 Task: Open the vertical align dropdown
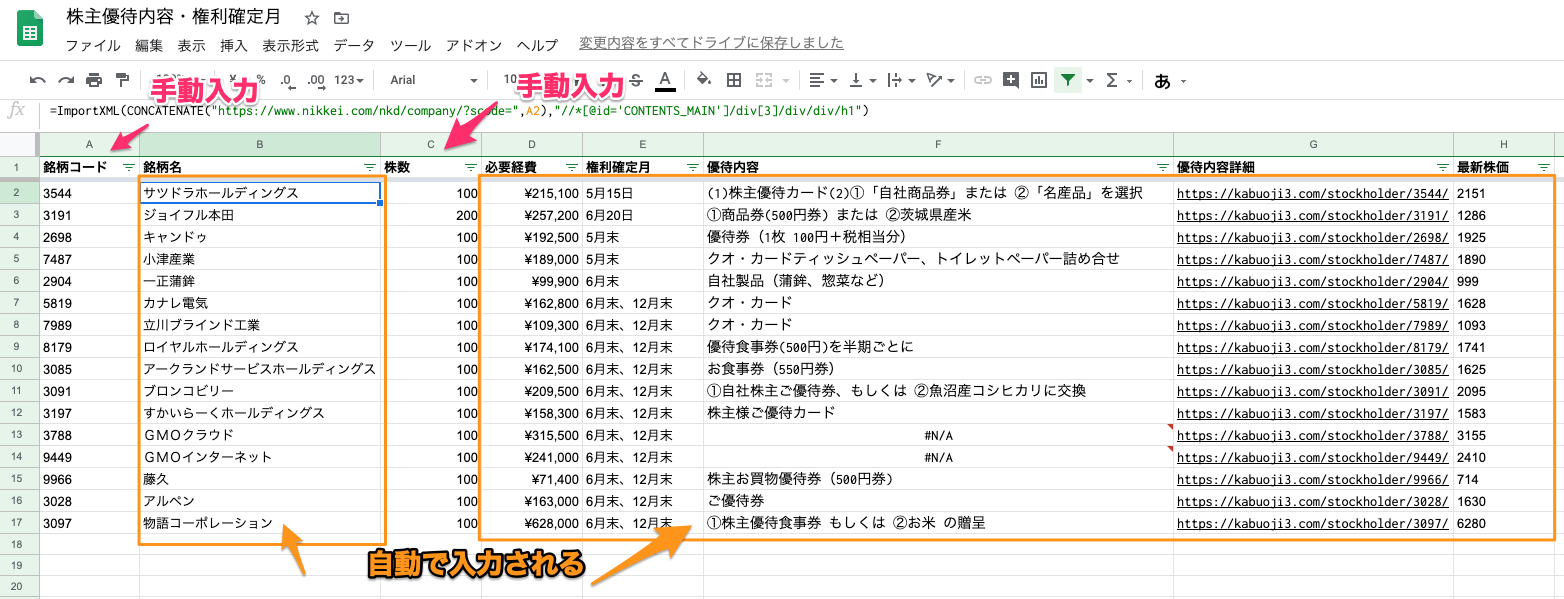(860, 80)
